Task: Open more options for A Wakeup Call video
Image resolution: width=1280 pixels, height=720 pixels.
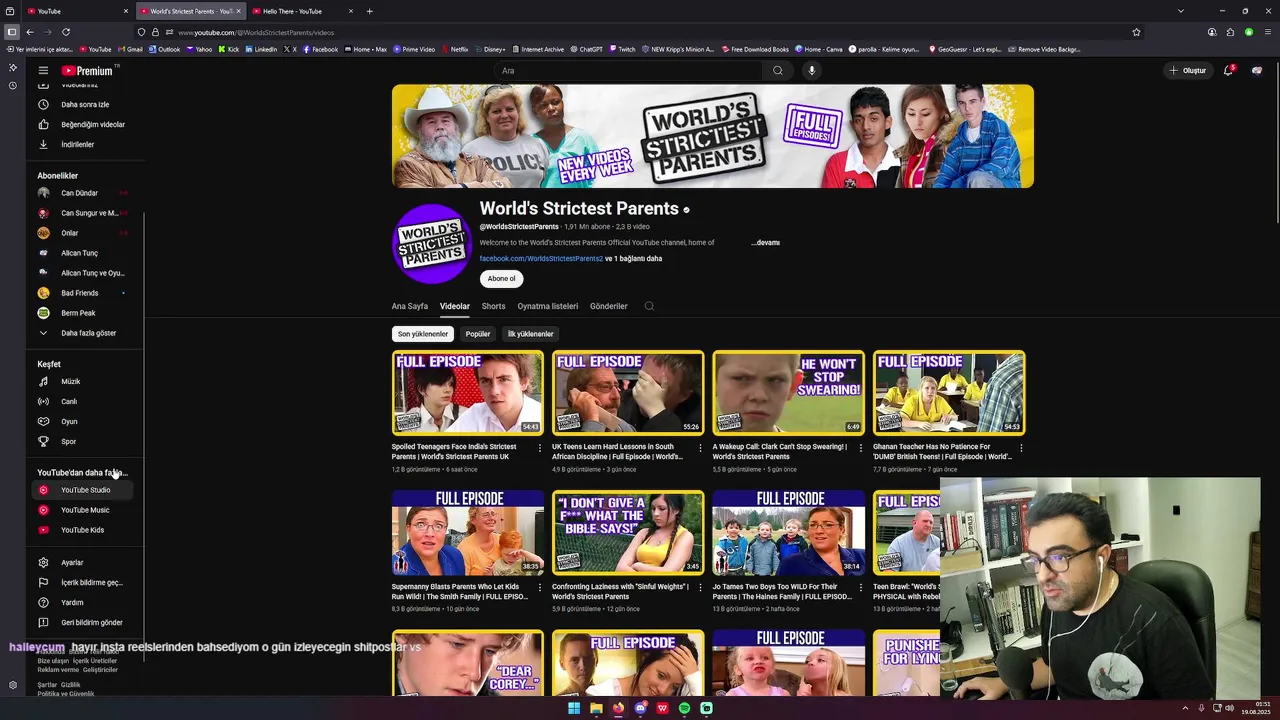Action: [x=861, y=448]
